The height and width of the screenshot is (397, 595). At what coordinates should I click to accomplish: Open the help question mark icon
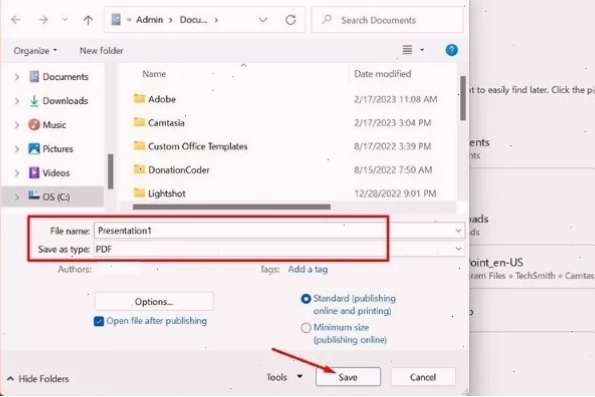tap(452, 50)
